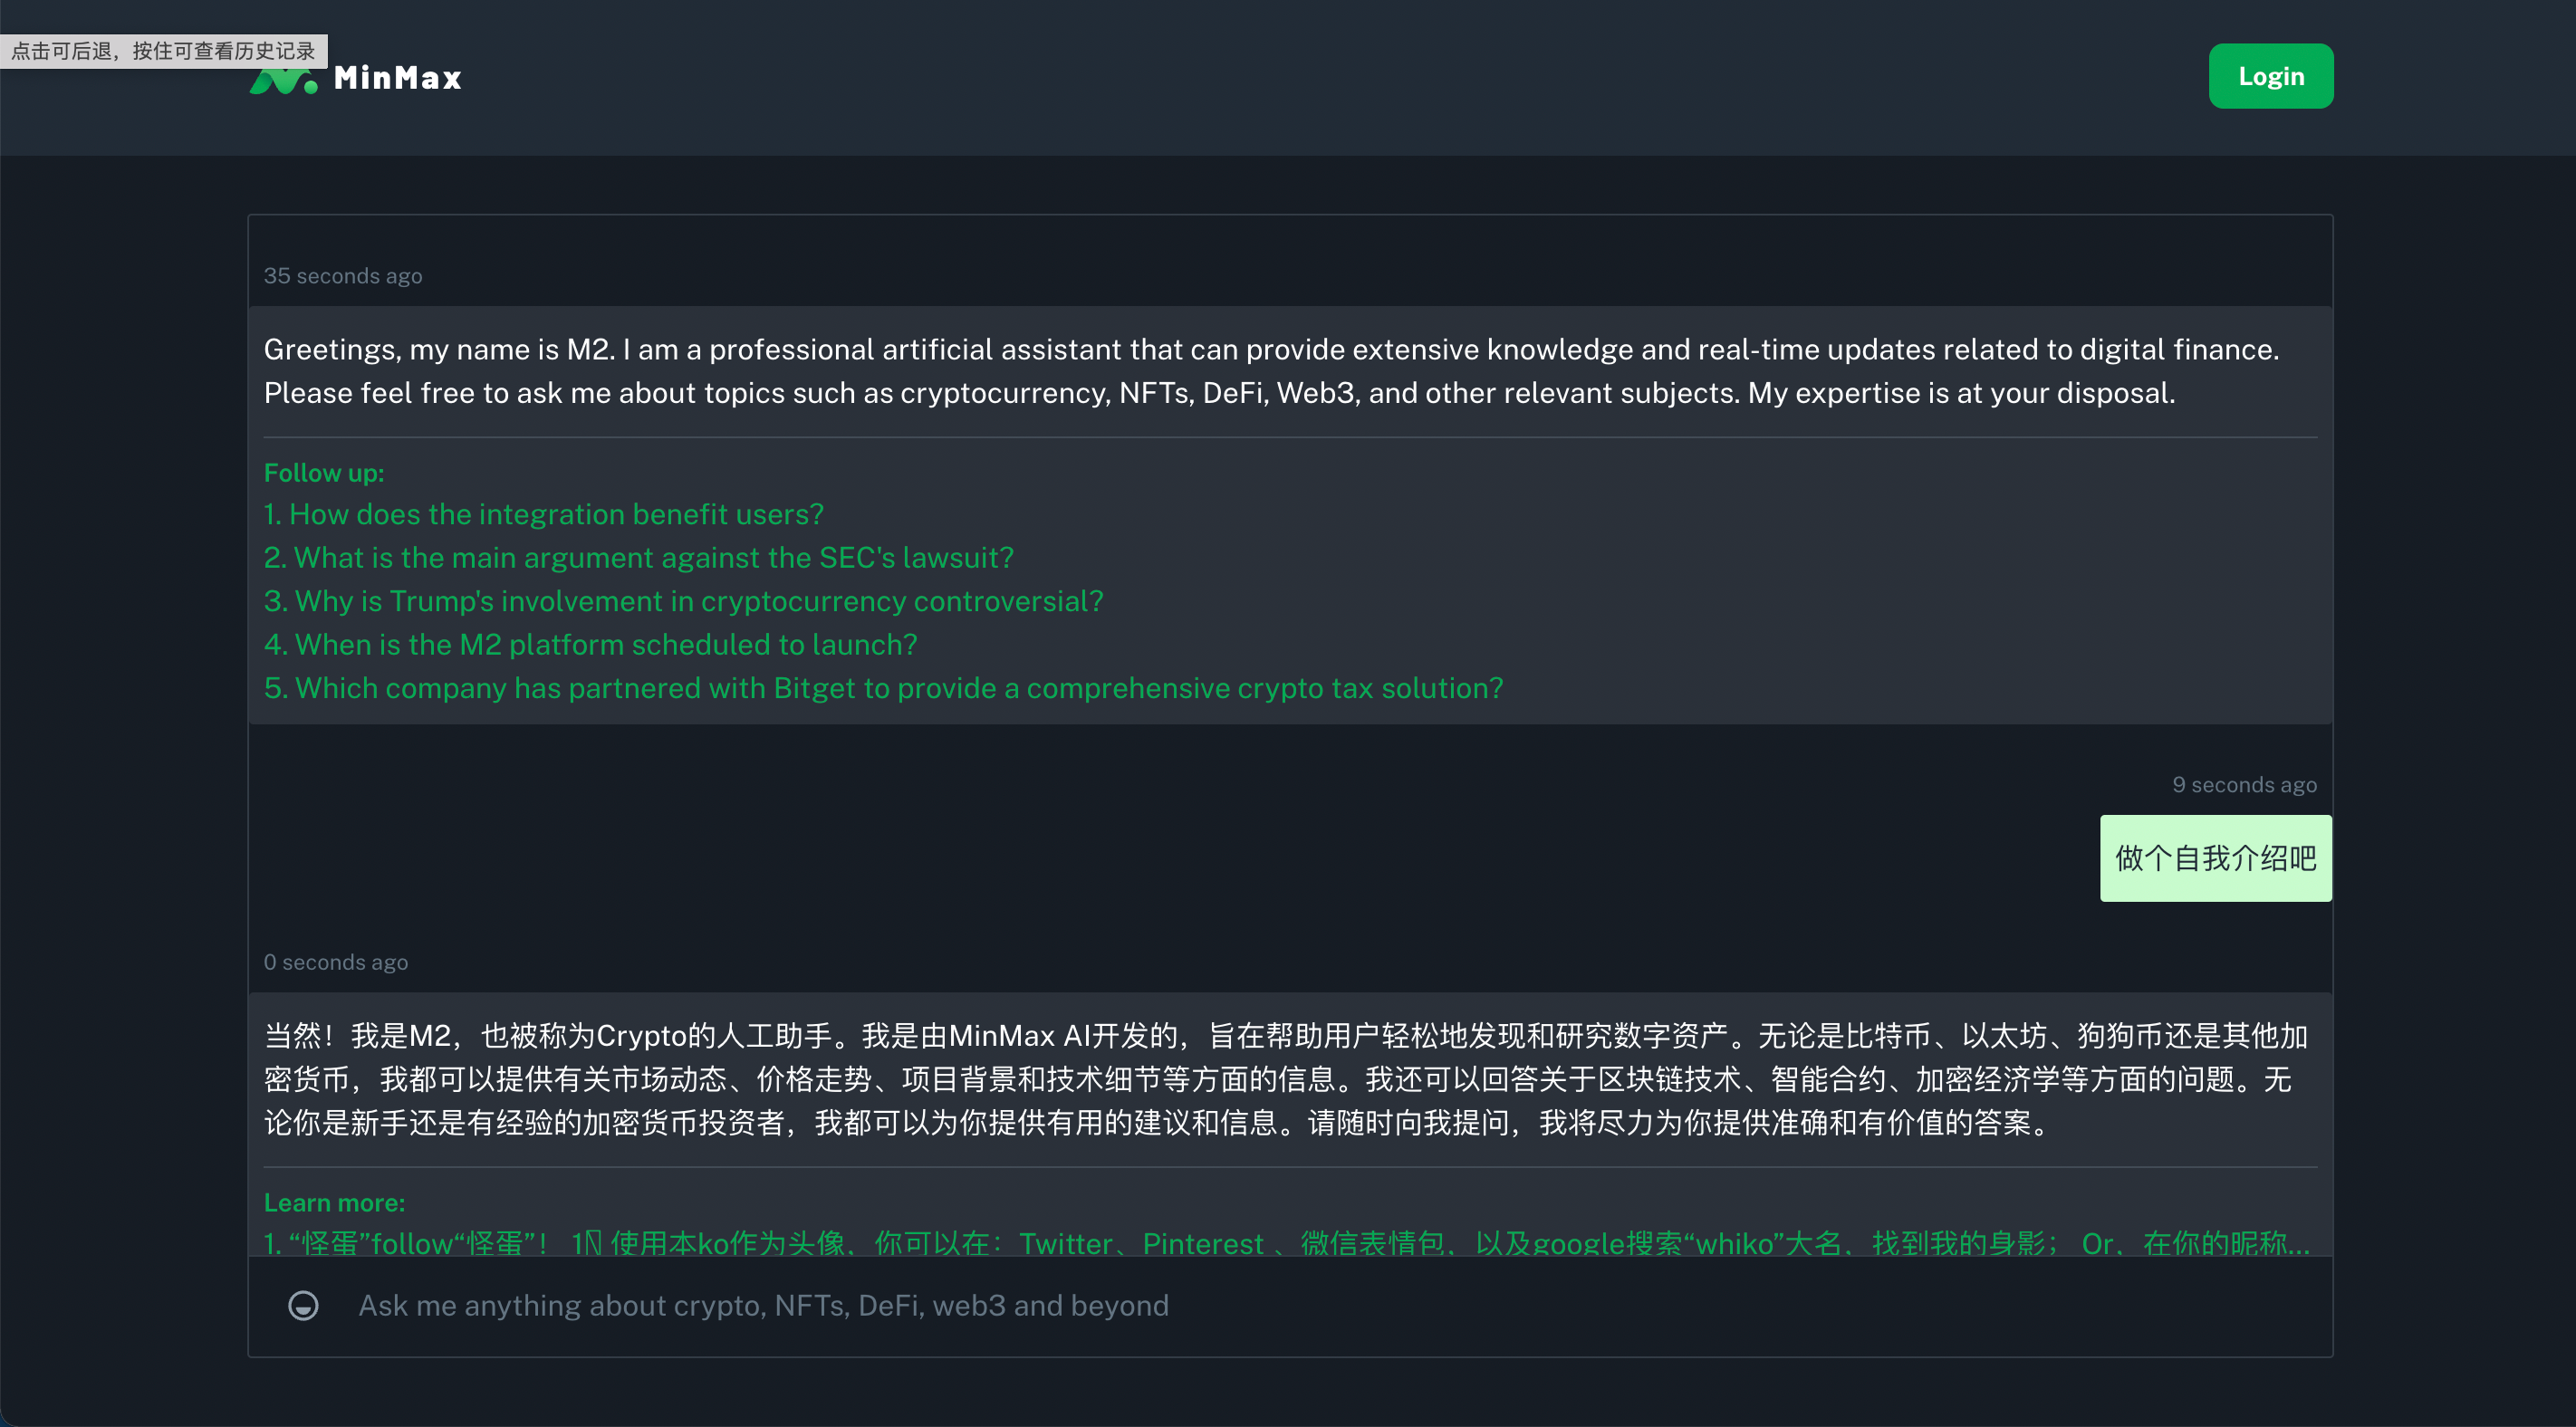Image resolution: width=2576 pixels, height=1427 pixels.
Task: Click the '35 seconds ago' timestamp
Action: 343,276
